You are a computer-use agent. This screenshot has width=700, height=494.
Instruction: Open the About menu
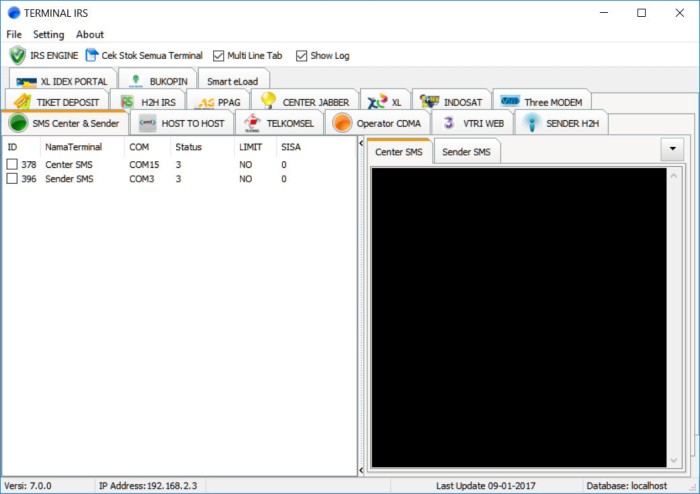point(90,34)
